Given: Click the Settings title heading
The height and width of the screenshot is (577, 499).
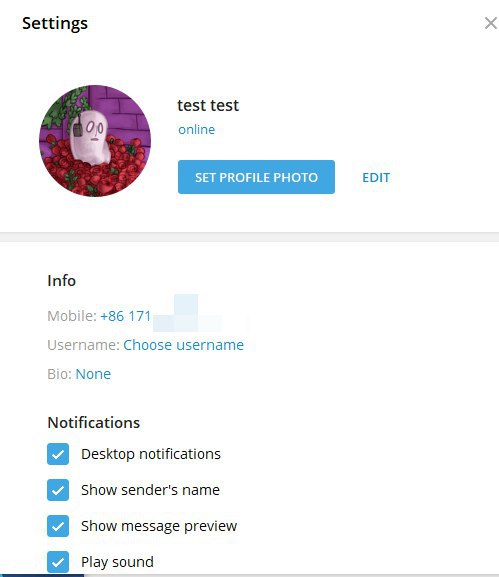Looking at the screenshot, I should [x=55, y=24].
